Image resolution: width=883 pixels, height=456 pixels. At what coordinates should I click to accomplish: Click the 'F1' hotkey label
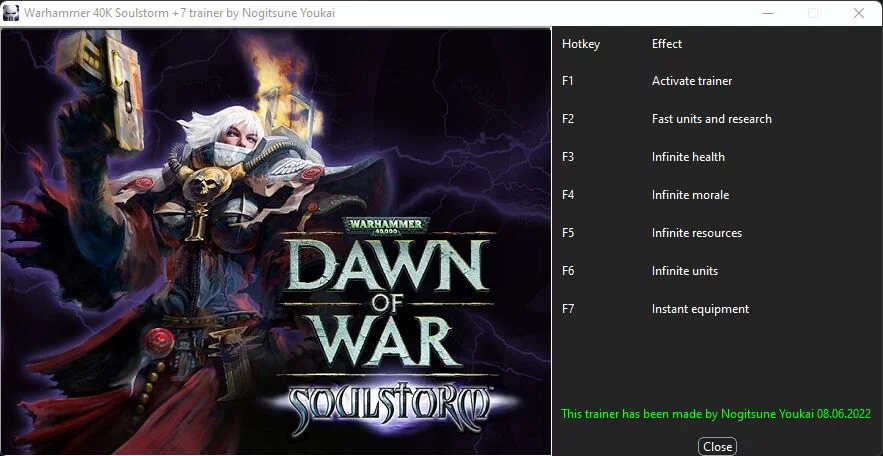tap(568, 81)
